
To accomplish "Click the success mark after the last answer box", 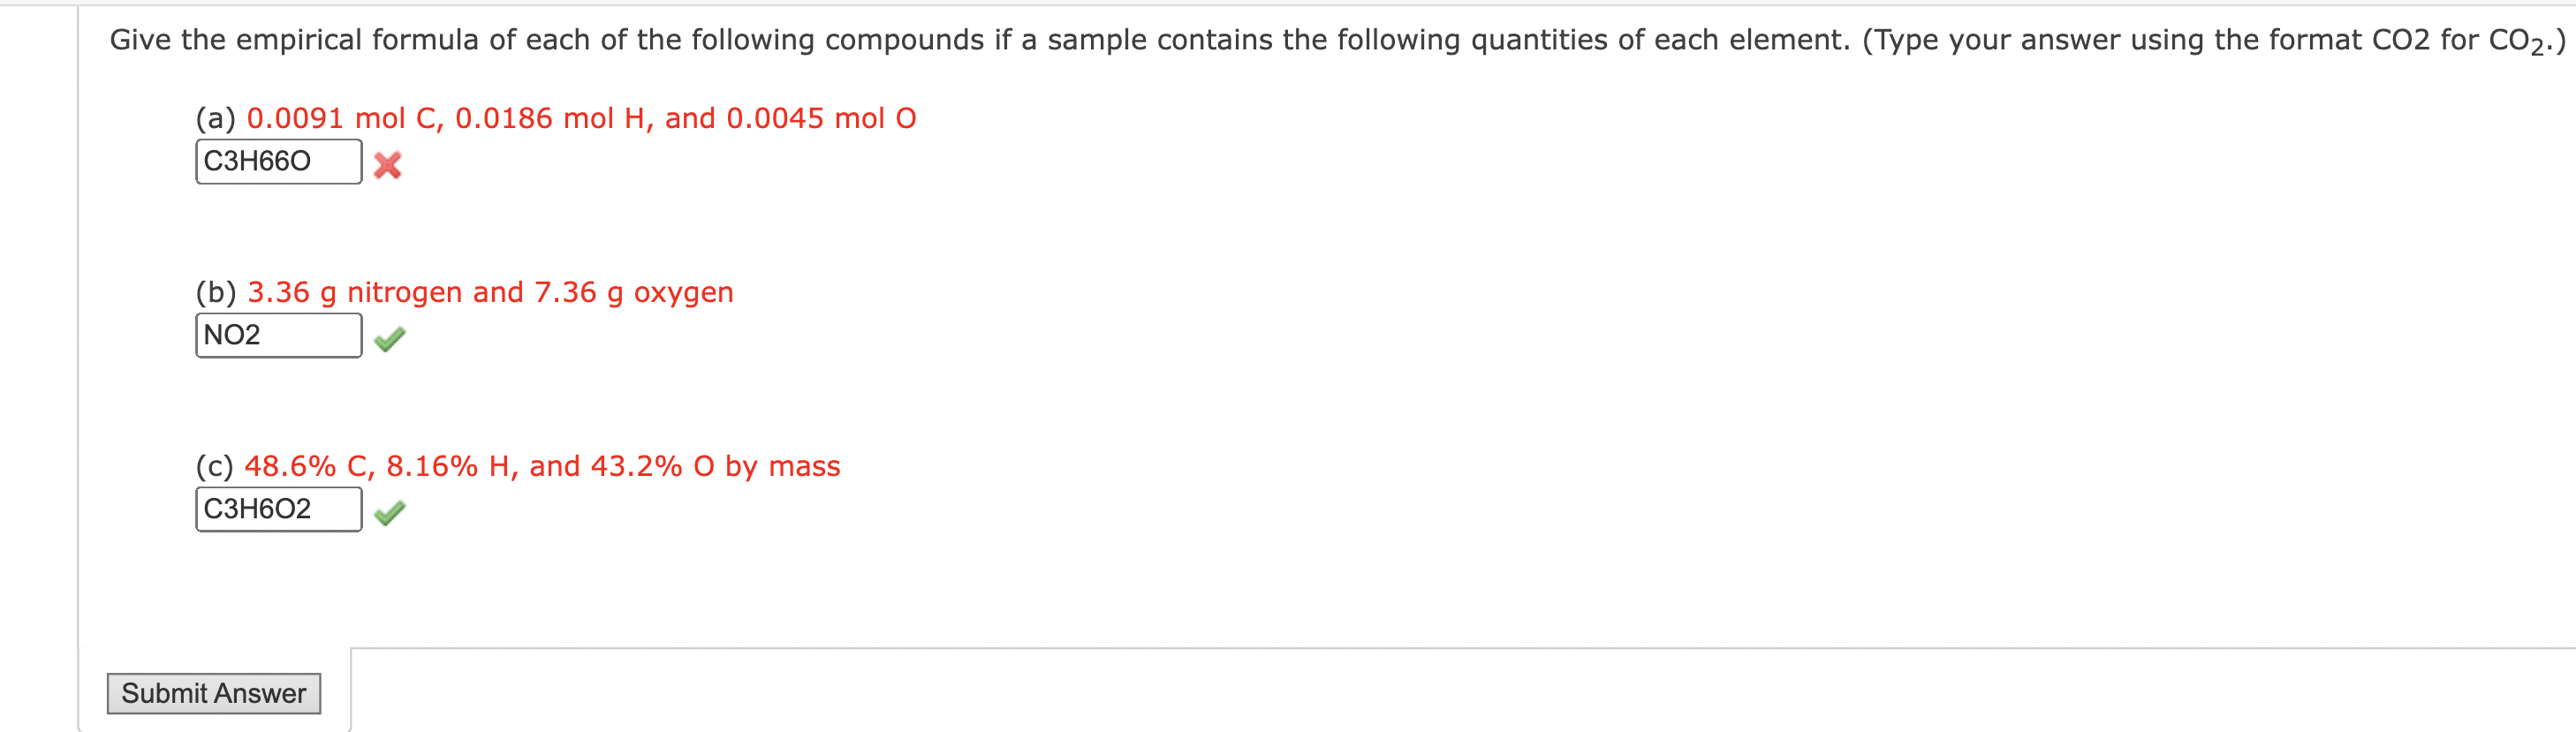I will click(x=390, y=512).
